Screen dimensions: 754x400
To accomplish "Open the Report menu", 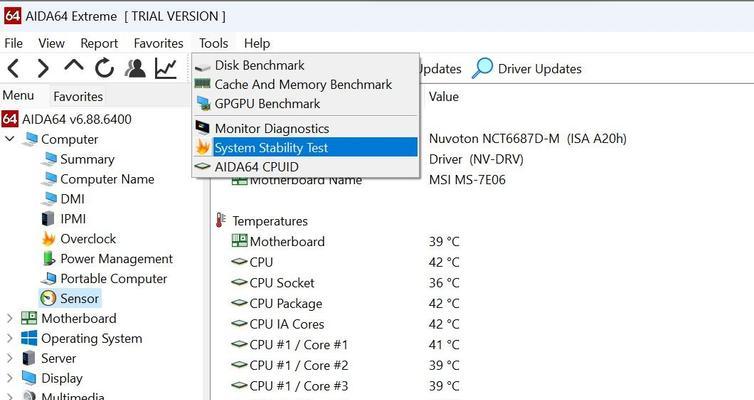I will point(99,43).
